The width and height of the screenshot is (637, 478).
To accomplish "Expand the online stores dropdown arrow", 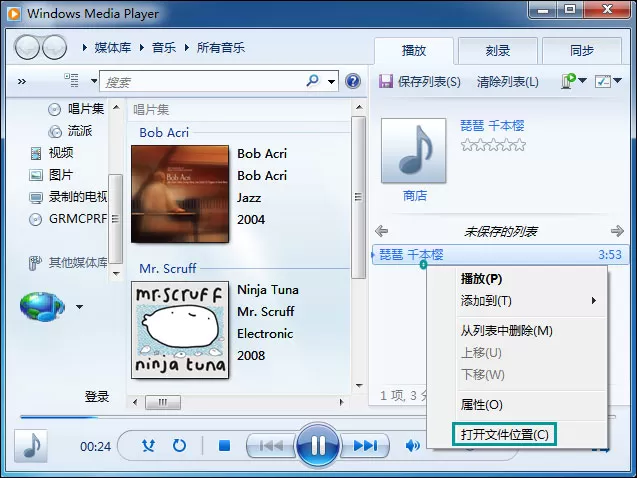I will (x=80, y=307).
